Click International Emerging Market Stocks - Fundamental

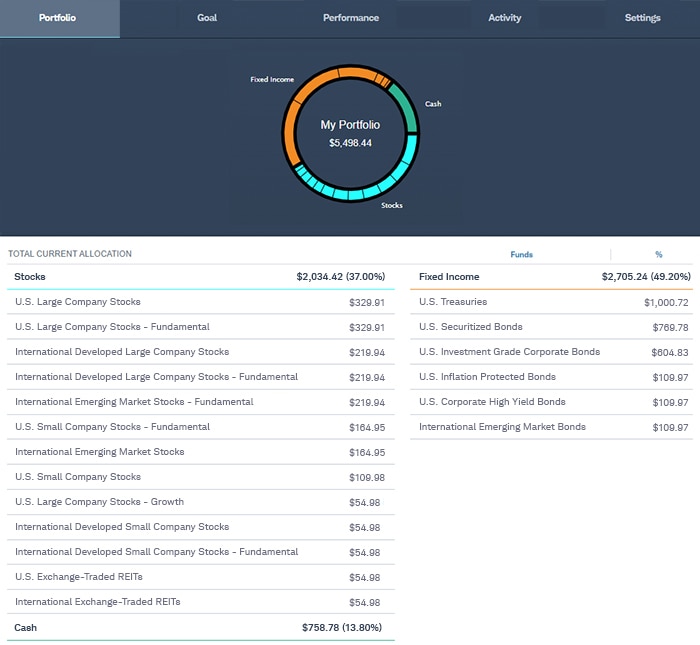[x=200, y=402]
